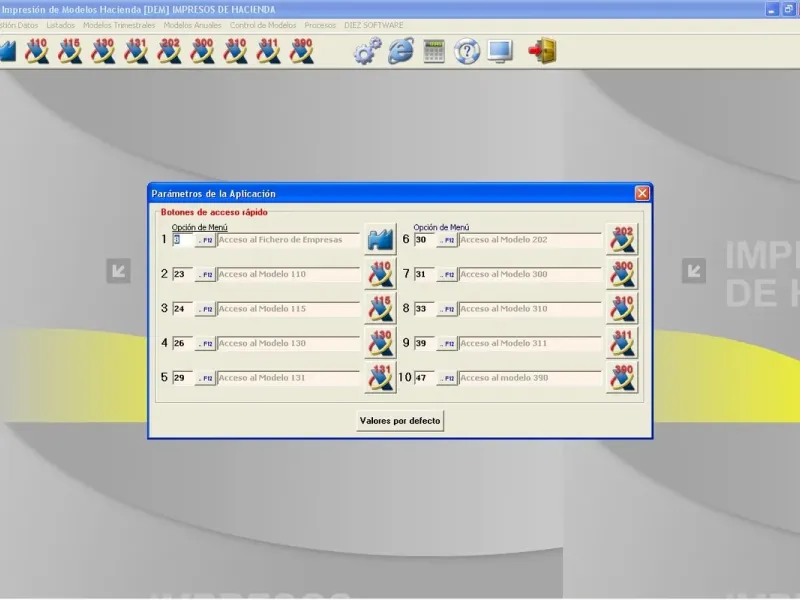Launch the Internet Explorer toolbar icon
The image size is (800, 600).
(x=401, y=51)
